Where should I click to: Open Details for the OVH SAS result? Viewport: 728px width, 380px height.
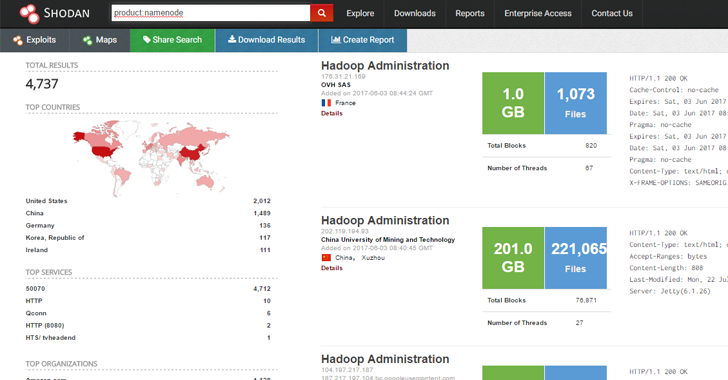click(332, 113)
